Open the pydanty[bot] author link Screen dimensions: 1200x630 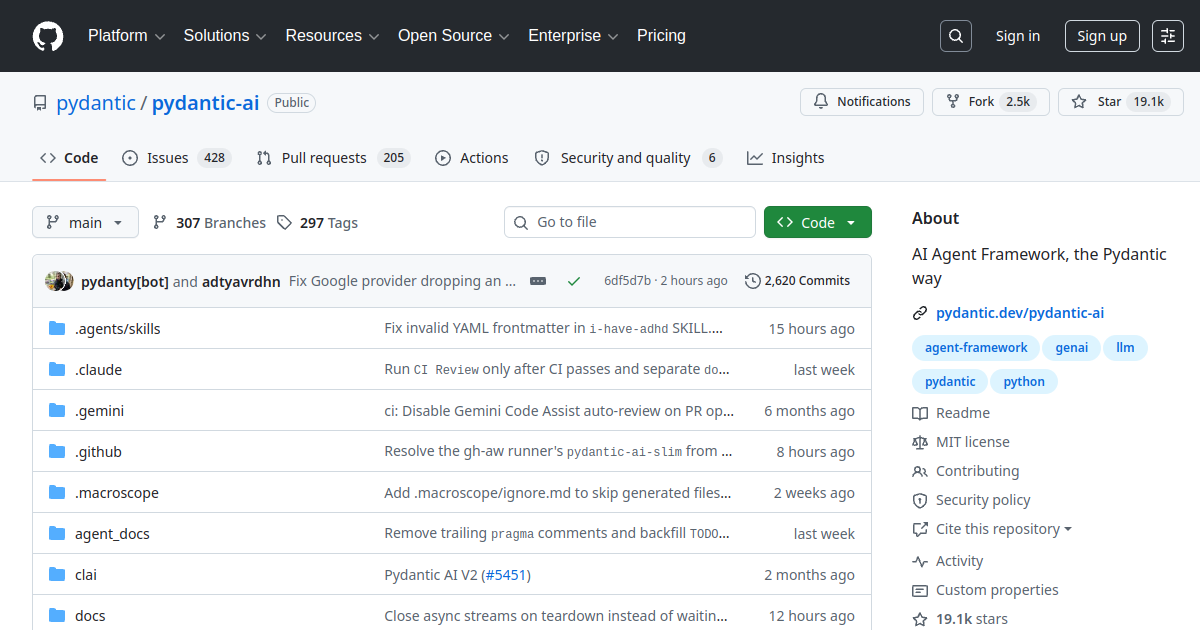click(x=125, y=281)
